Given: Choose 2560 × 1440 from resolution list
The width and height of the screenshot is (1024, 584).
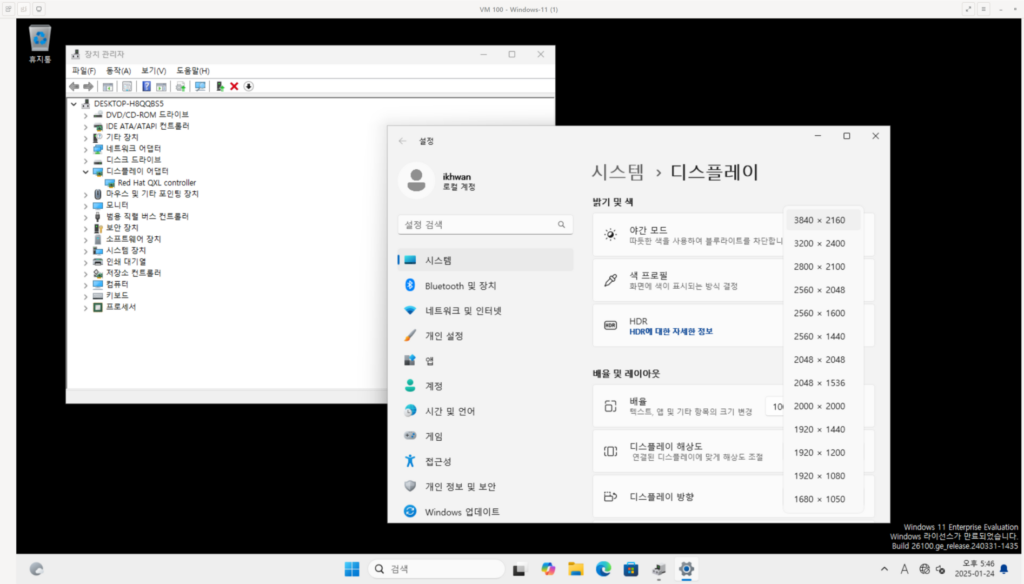Looking at the screenshot, I should (819, 336).
